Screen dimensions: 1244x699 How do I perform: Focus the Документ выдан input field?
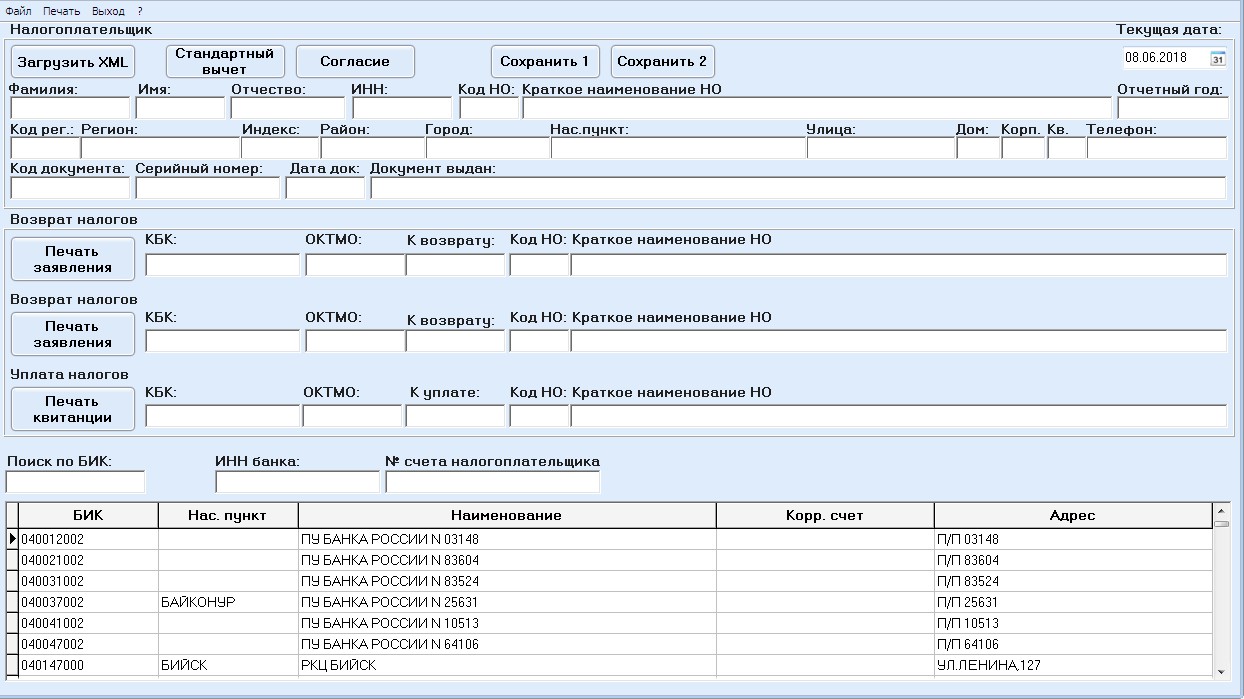coord(798,188)
